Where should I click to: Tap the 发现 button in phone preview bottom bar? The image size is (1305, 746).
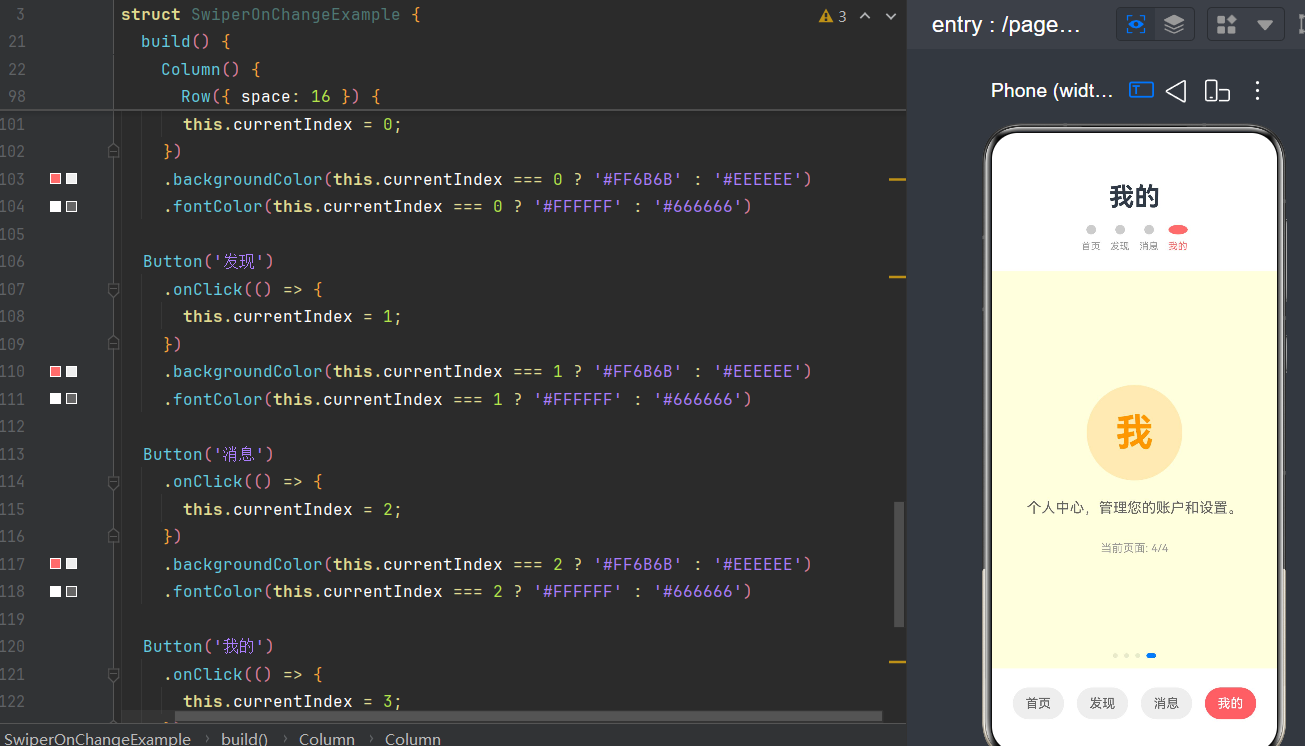pos(1102,703)
